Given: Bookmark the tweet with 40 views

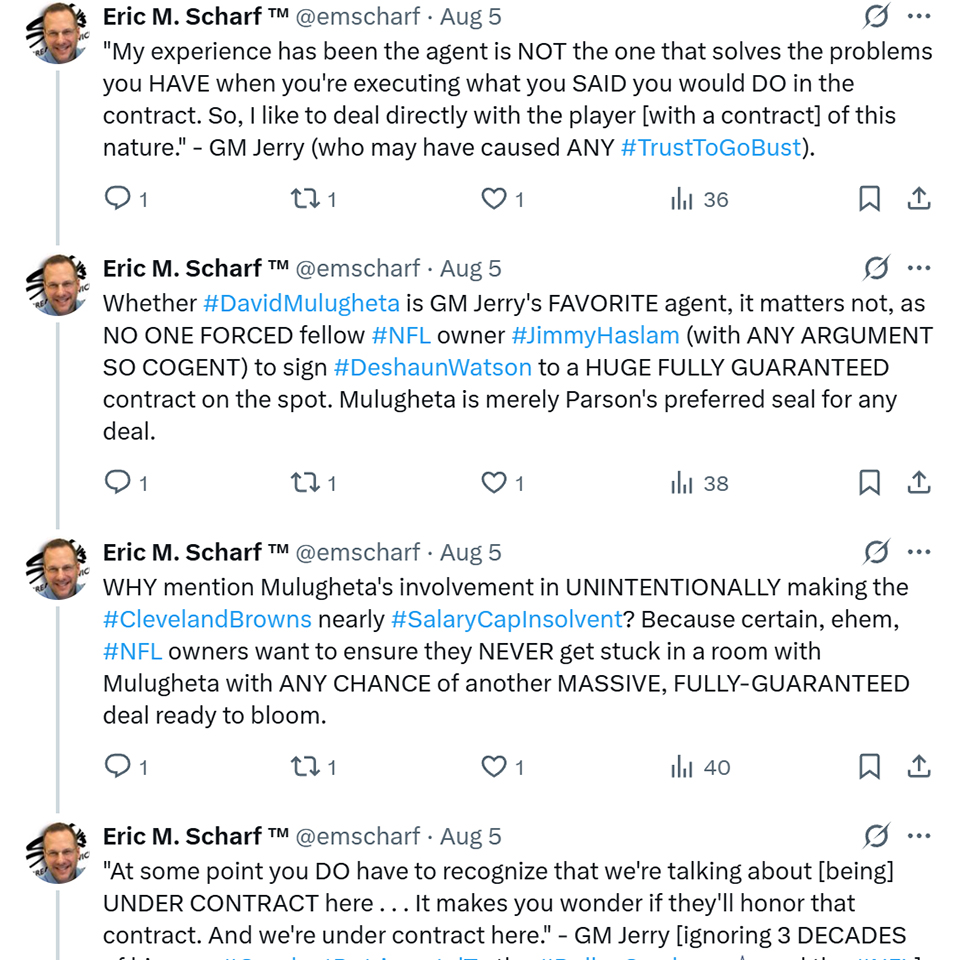Looking at the screenshot, I should [869, 767].
